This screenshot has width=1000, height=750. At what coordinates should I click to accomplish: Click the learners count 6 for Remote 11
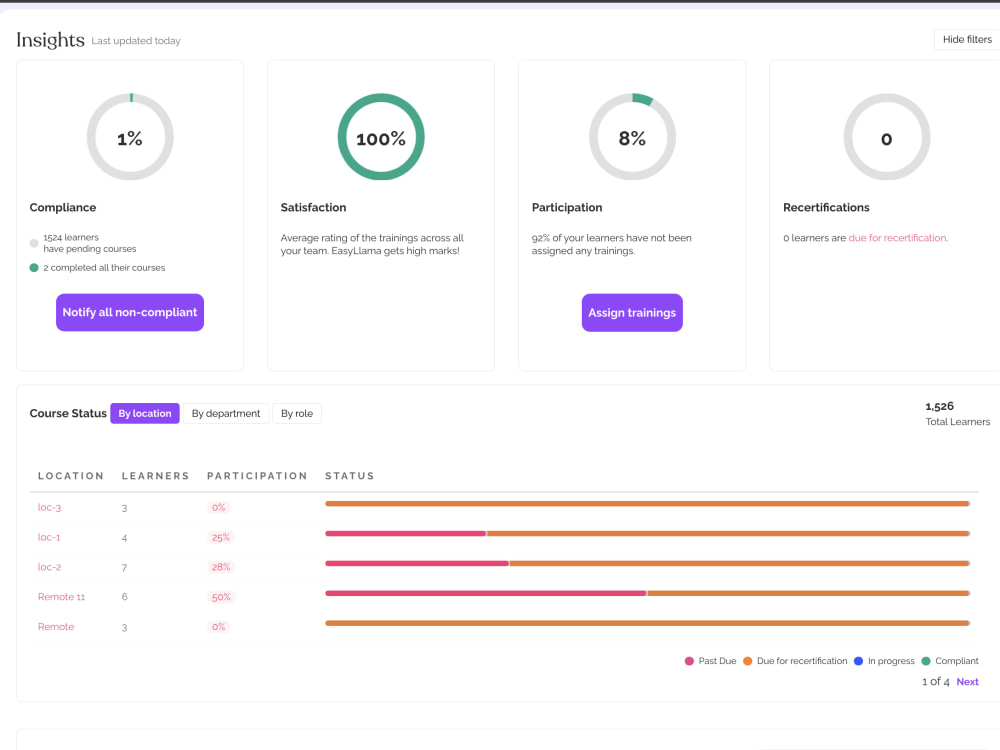click(124, 597)
